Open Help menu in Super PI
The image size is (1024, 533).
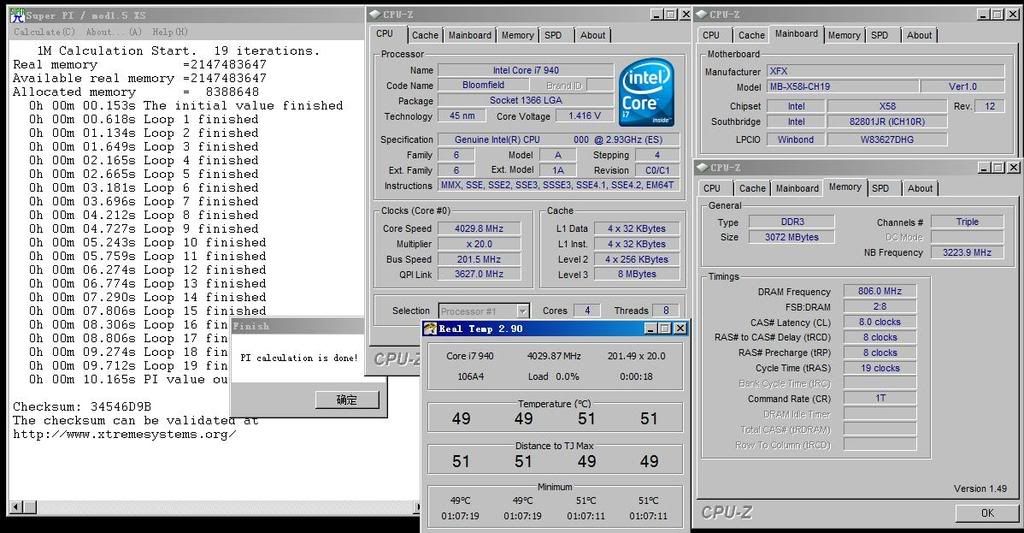tap(170, 31)
